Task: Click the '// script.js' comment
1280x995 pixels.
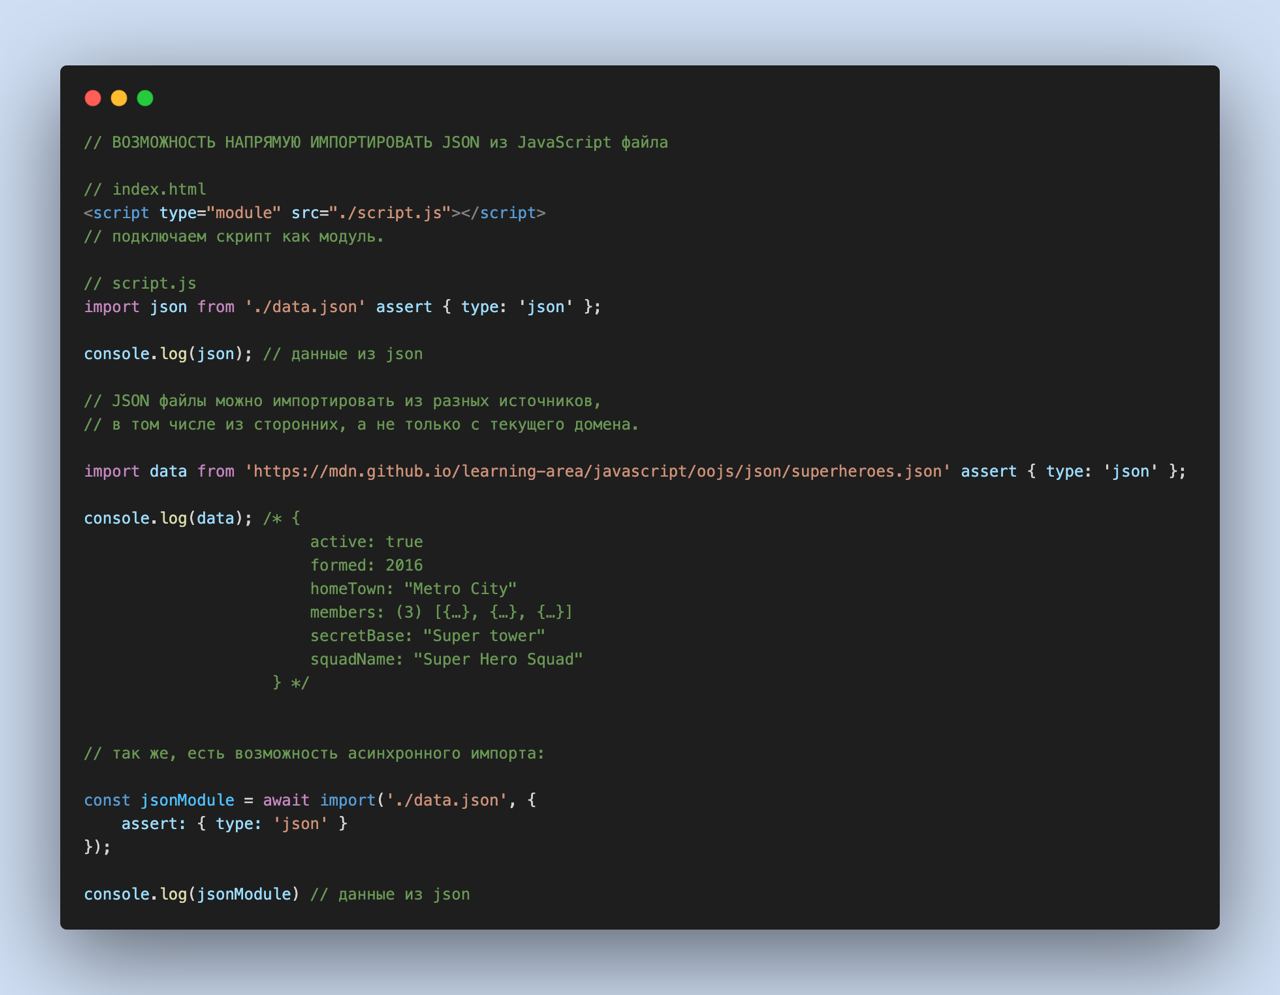Action: [140, 283]
